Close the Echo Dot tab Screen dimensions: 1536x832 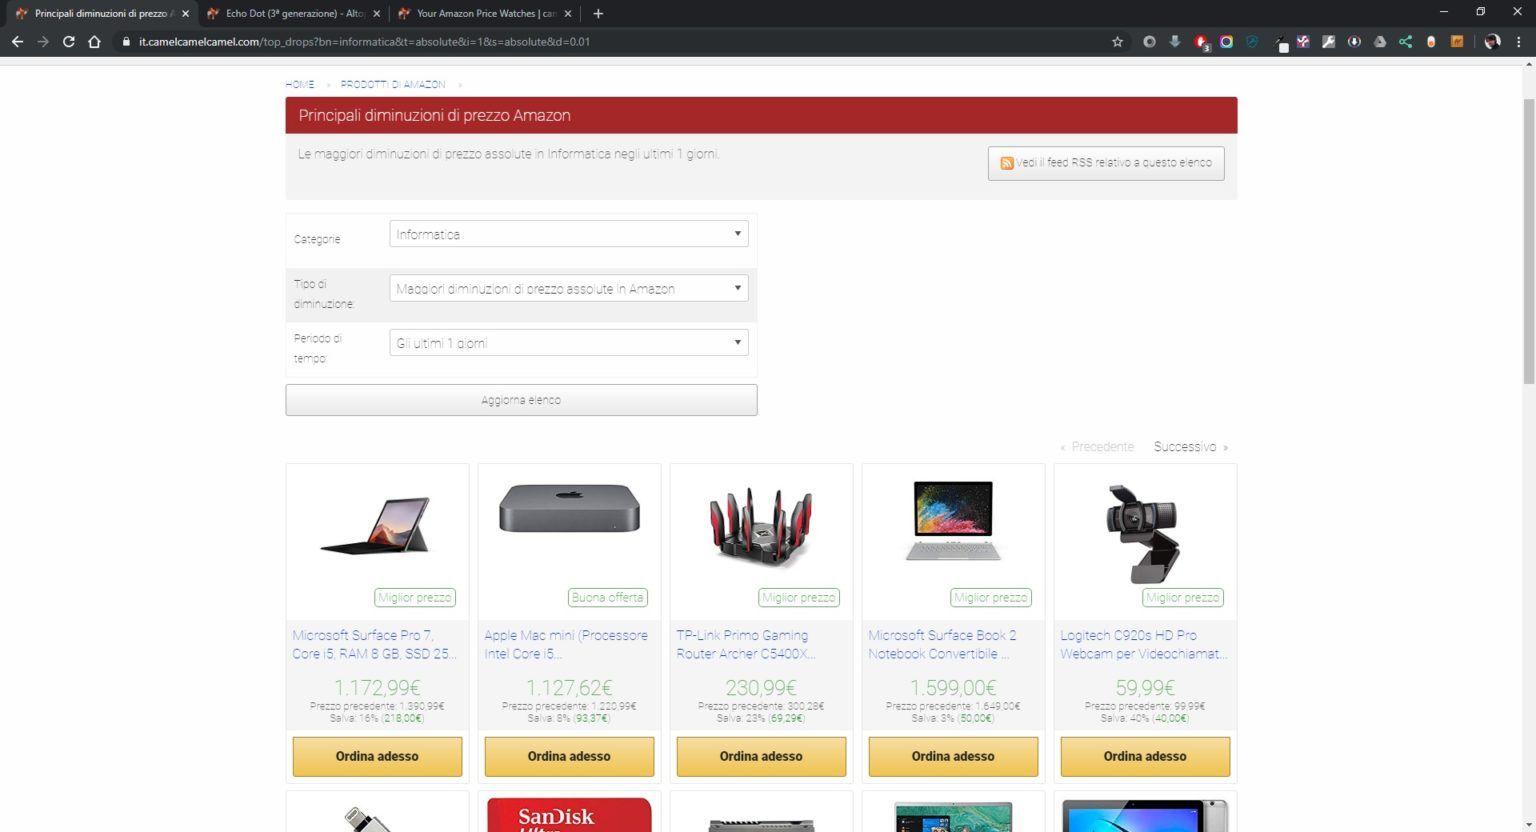(x=377, y=14)
